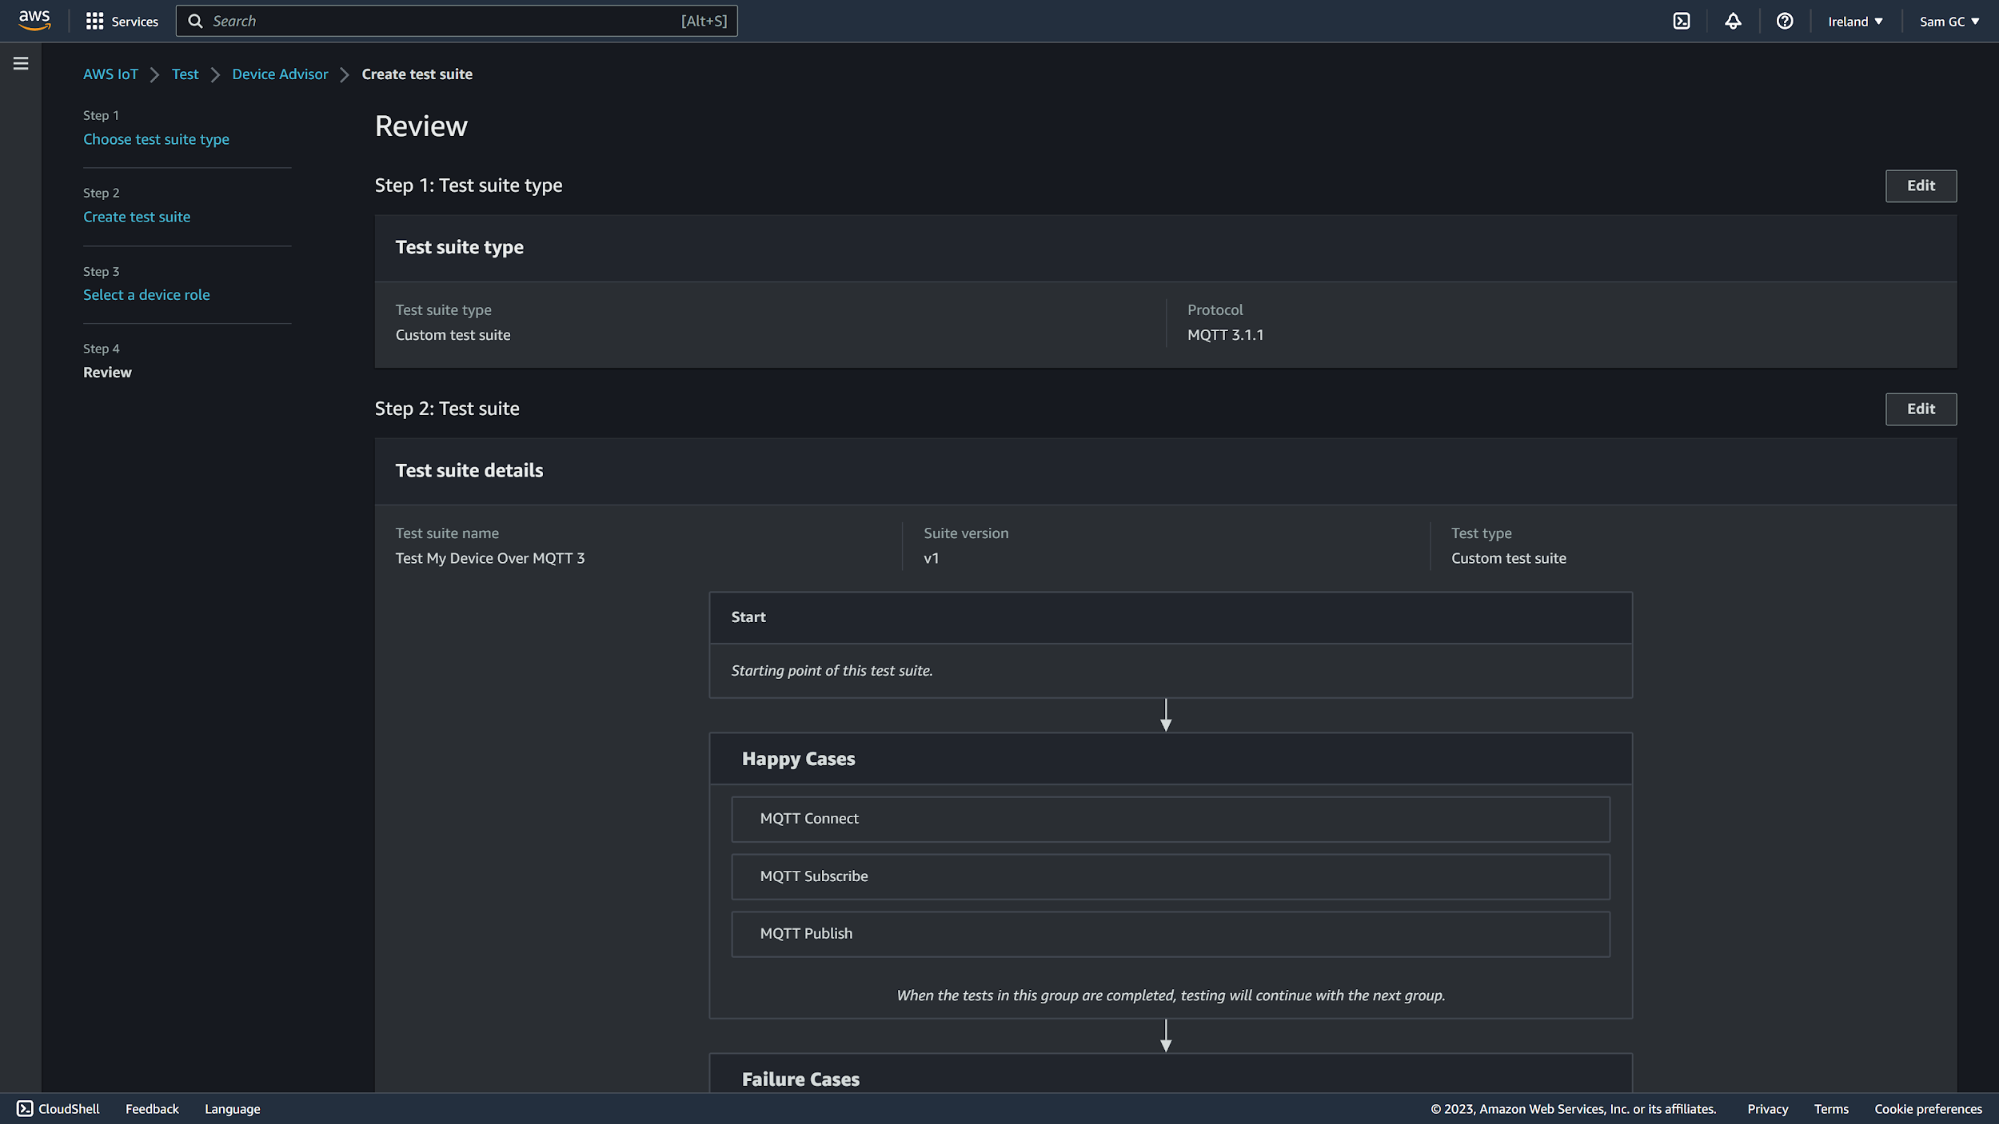The height and width of the screenshot is (1125, 1999).
Task: Expand the Ireland region dropdown
Action: [x=1855, y=21]
